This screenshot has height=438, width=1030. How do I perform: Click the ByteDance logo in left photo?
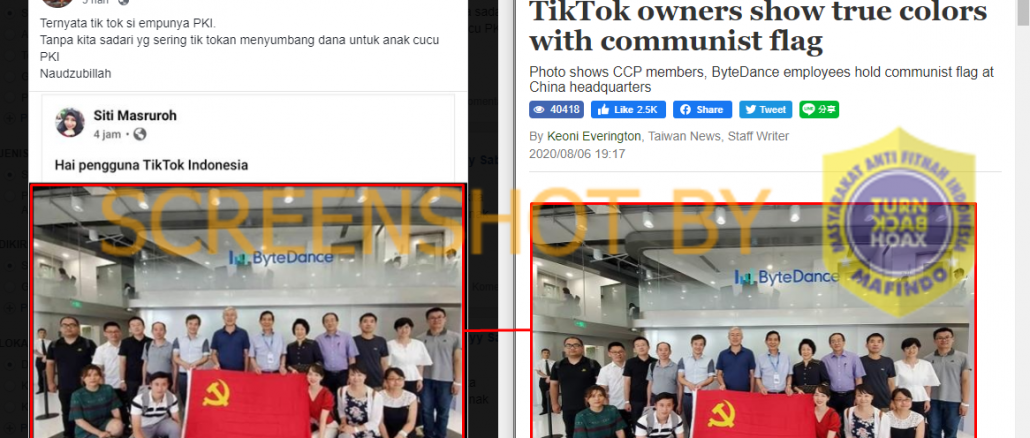pyautogui.click(x=281, y=257)
